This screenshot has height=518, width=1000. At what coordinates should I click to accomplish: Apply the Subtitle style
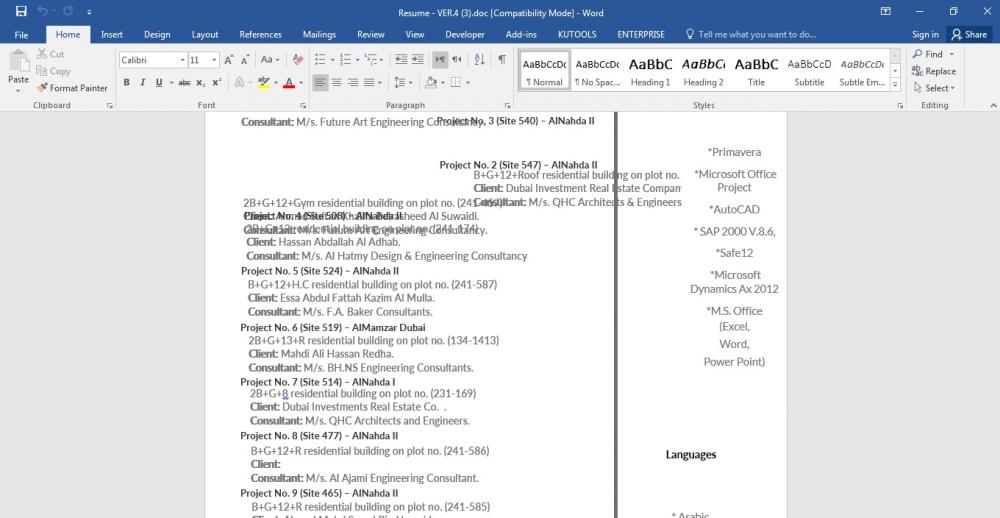point(809,70)
